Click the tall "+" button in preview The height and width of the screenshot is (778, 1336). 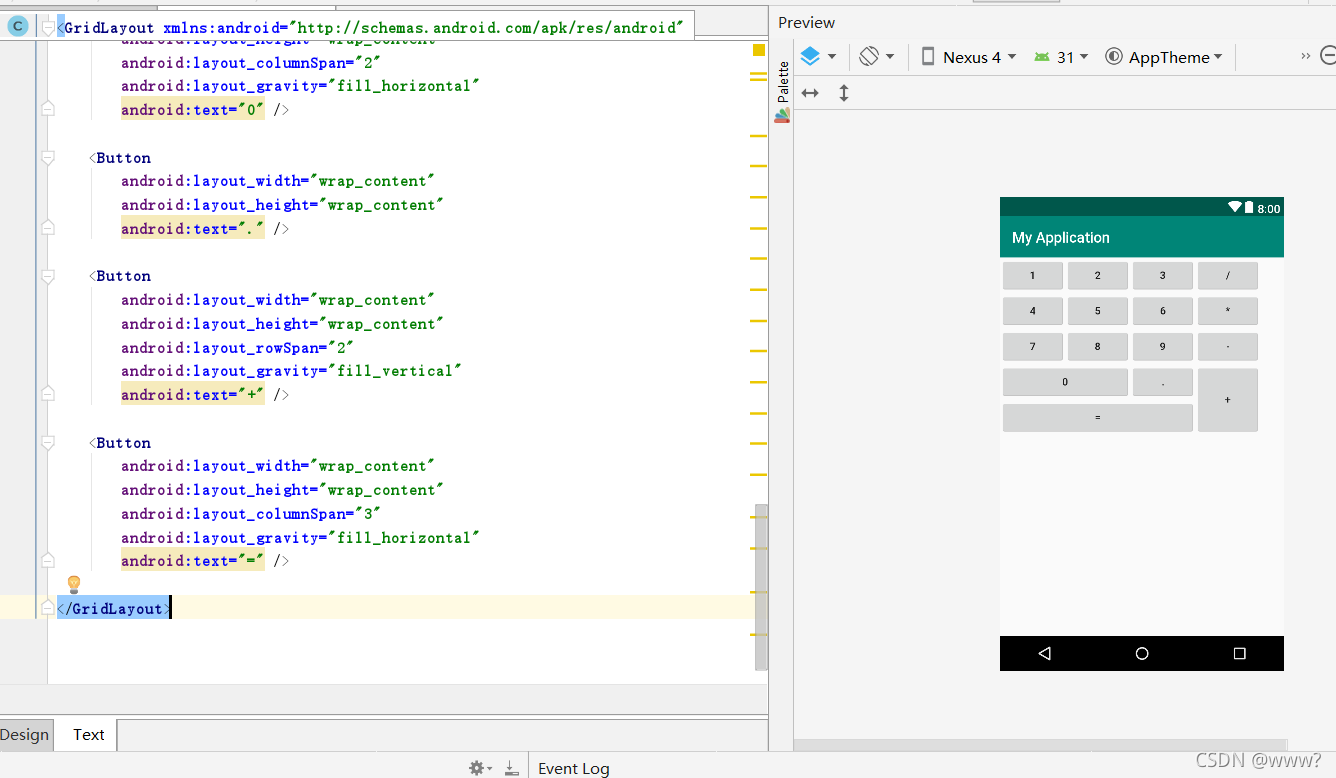[x=1228, y=400]
